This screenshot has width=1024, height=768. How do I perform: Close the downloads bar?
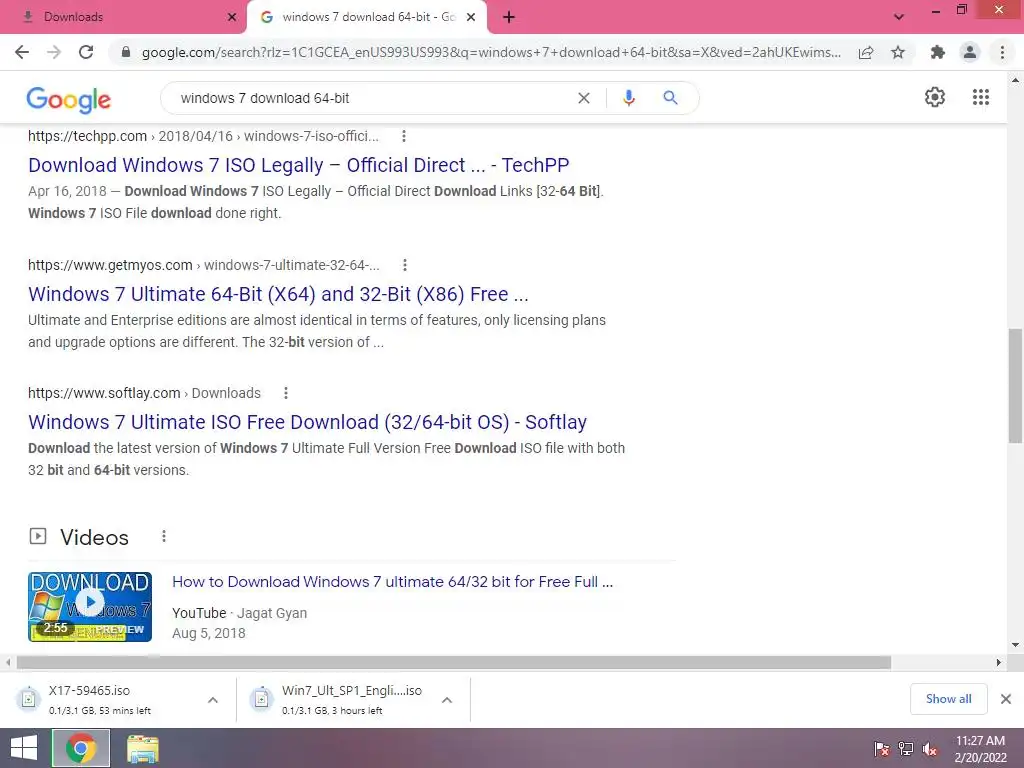tap(1006, 699)
